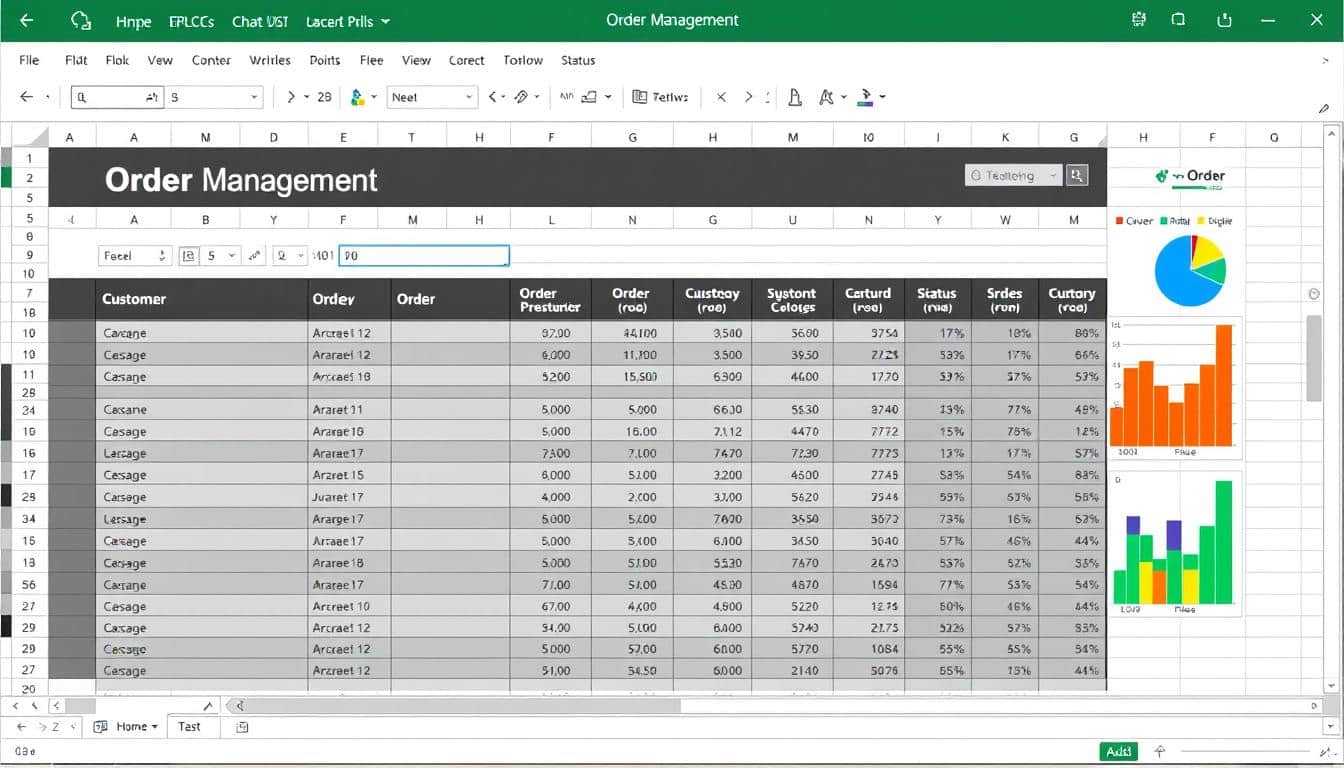Click the stamp icon in toolbar
The width and height of the screenshot is (1344, 768).
[x=795, y=97]
